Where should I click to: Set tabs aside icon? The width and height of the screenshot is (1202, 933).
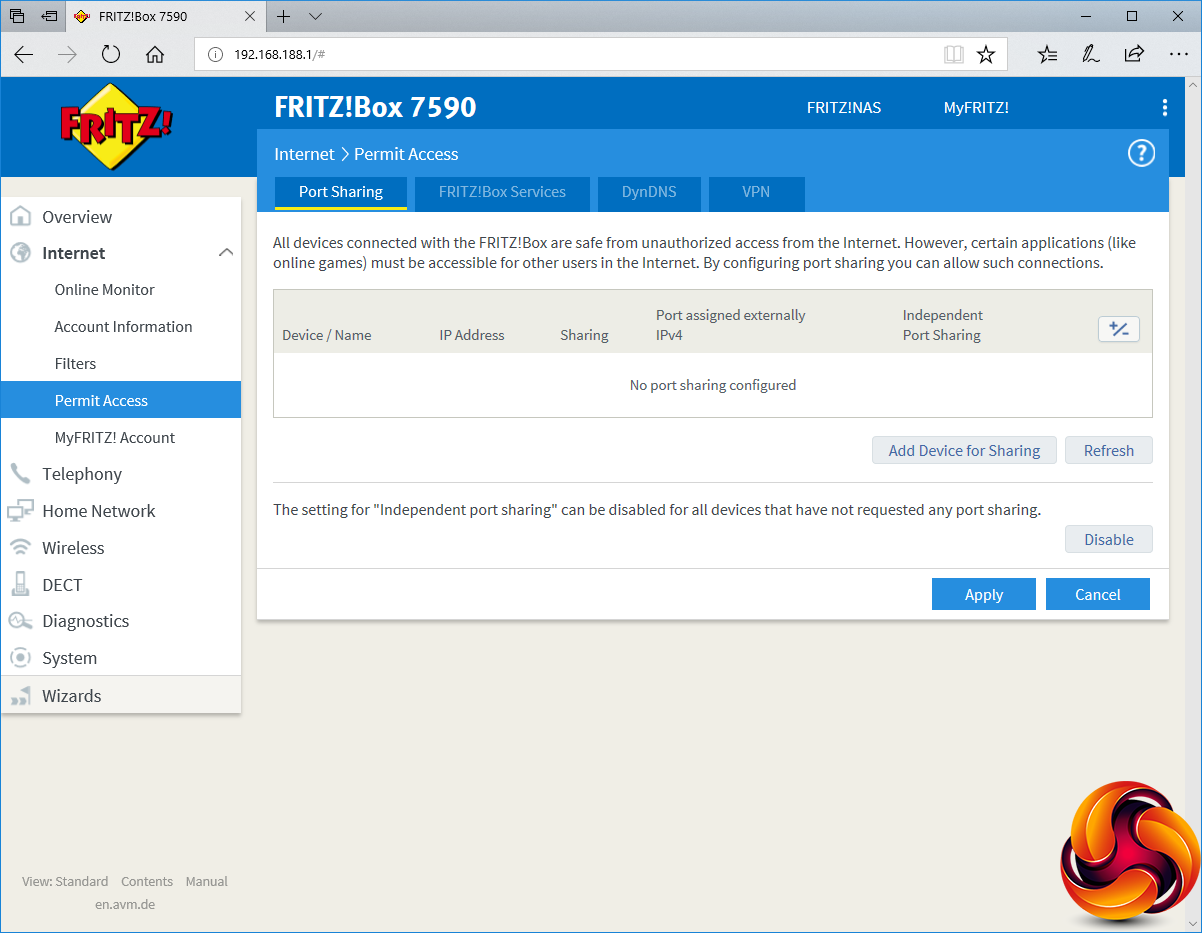(x=49, y=17)
